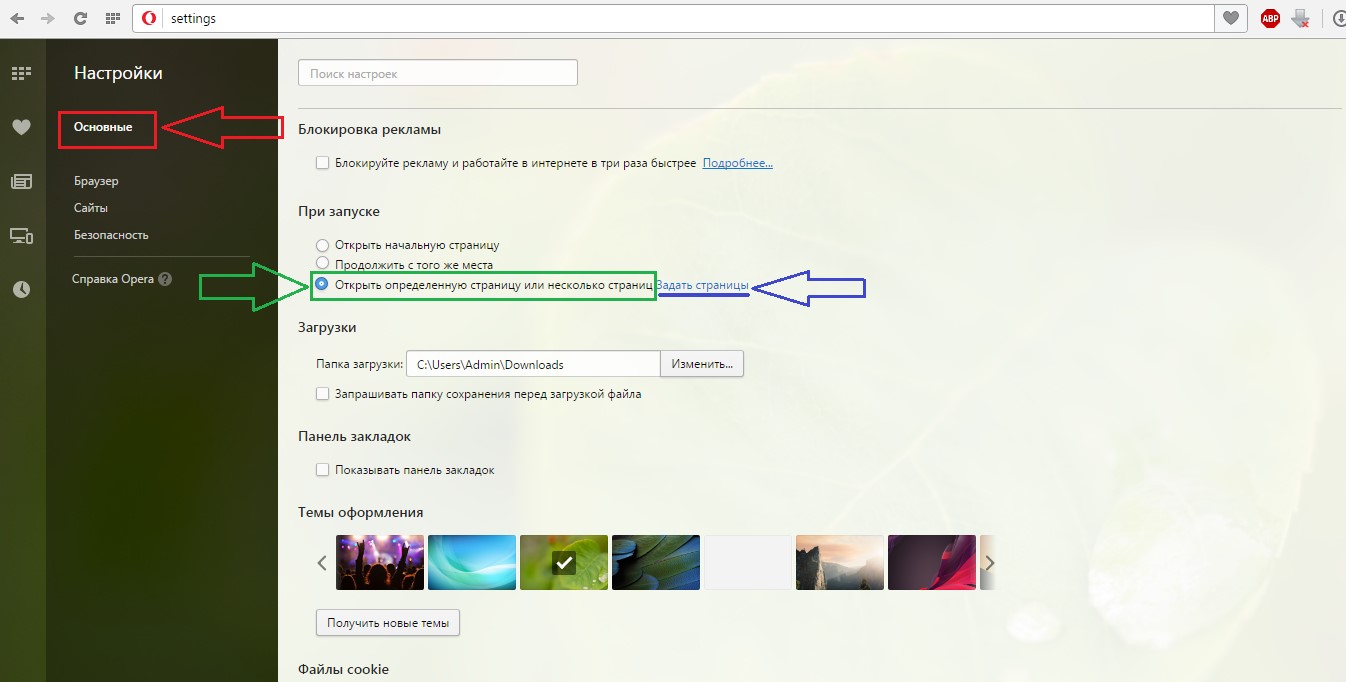Open Speed Dial grid icon in sidebar
Screen dimensions: 1346x682
click(21, 73)
